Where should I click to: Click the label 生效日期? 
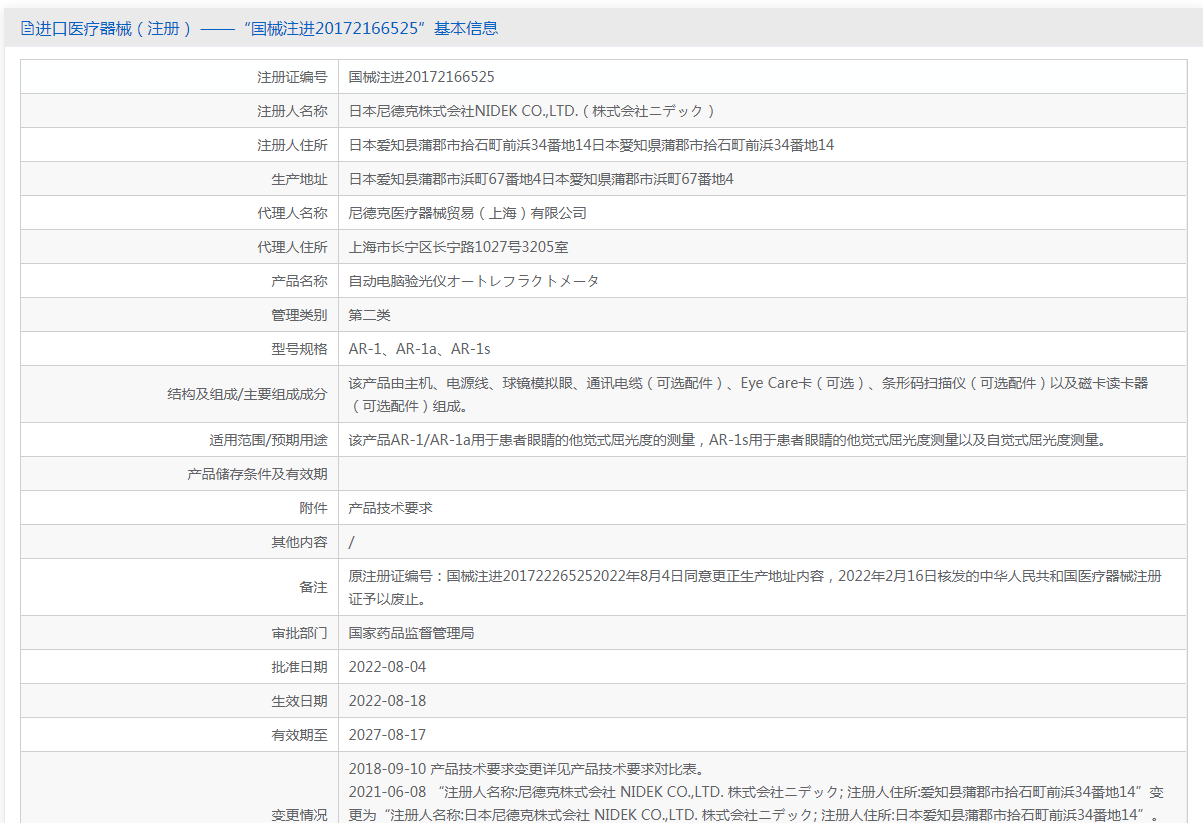click(x=299, y=701)
